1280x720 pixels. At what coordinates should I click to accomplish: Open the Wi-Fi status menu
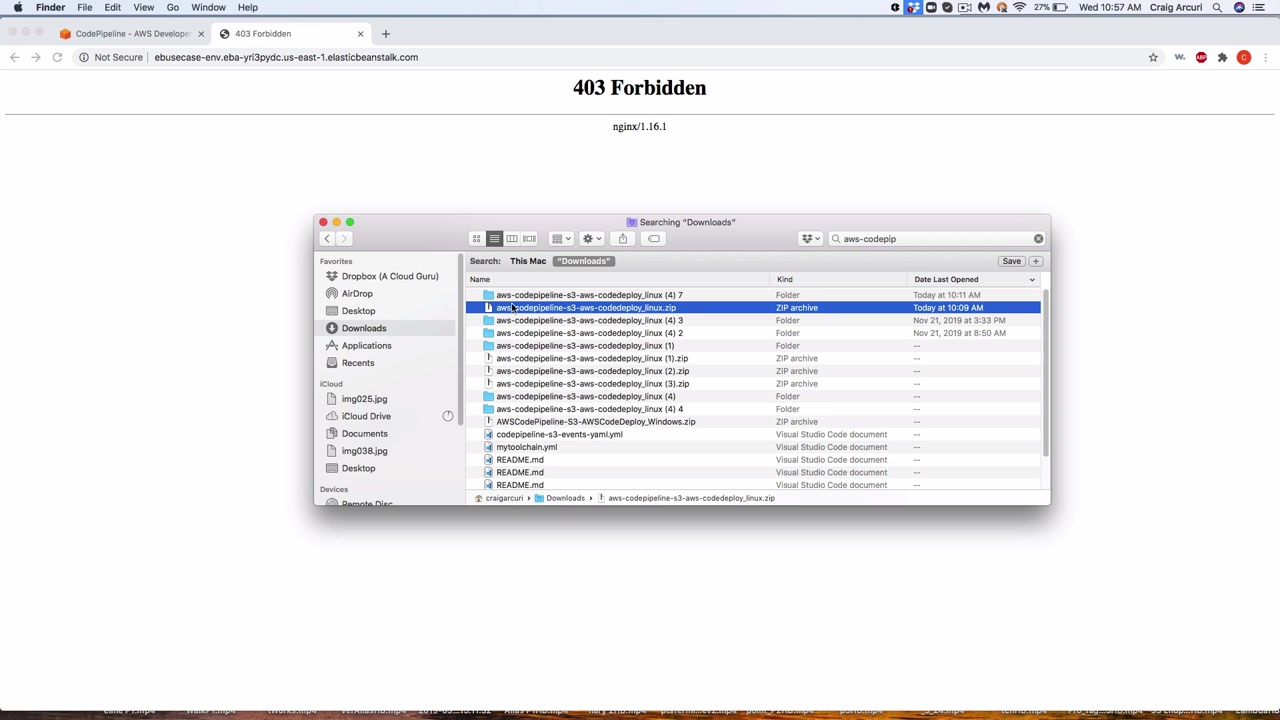pyautogui.click(x=1019, y=7)
